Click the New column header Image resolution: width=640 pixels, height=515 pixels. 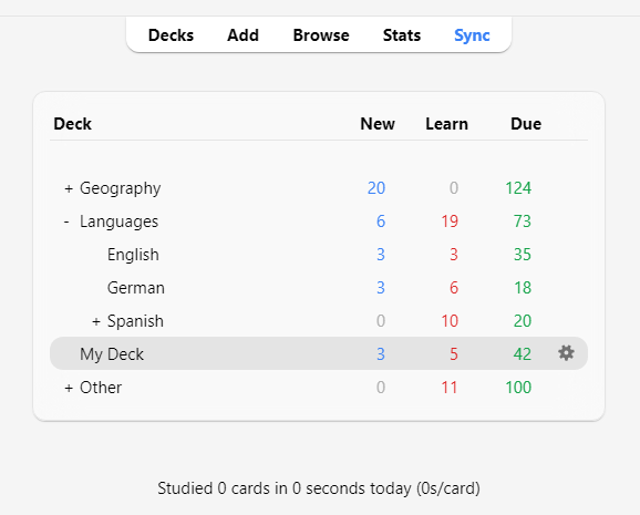tap(377, 124)
